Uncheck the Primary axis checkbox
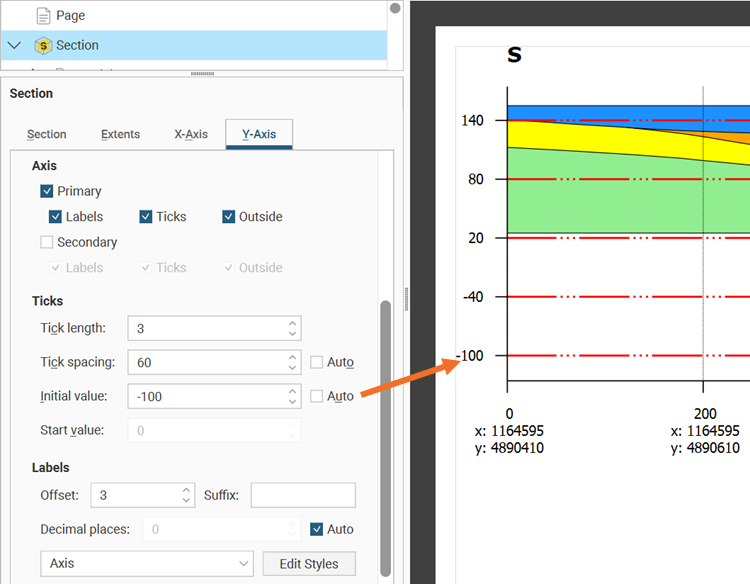 [47, 191]
